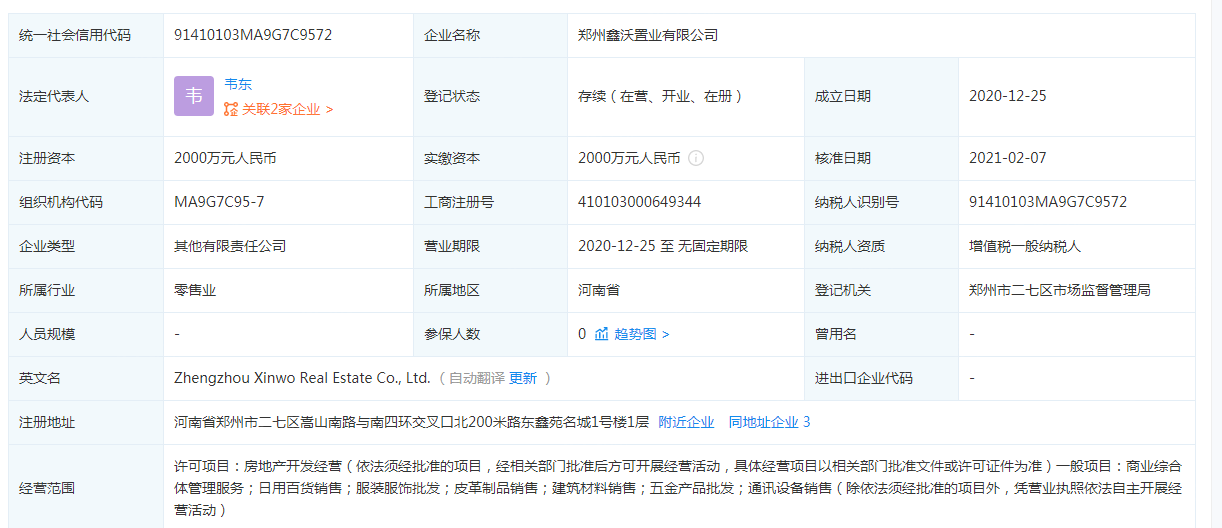Click industry value 零售业
The width and height of the screenshot is (1222, 528).
point(195,290)
